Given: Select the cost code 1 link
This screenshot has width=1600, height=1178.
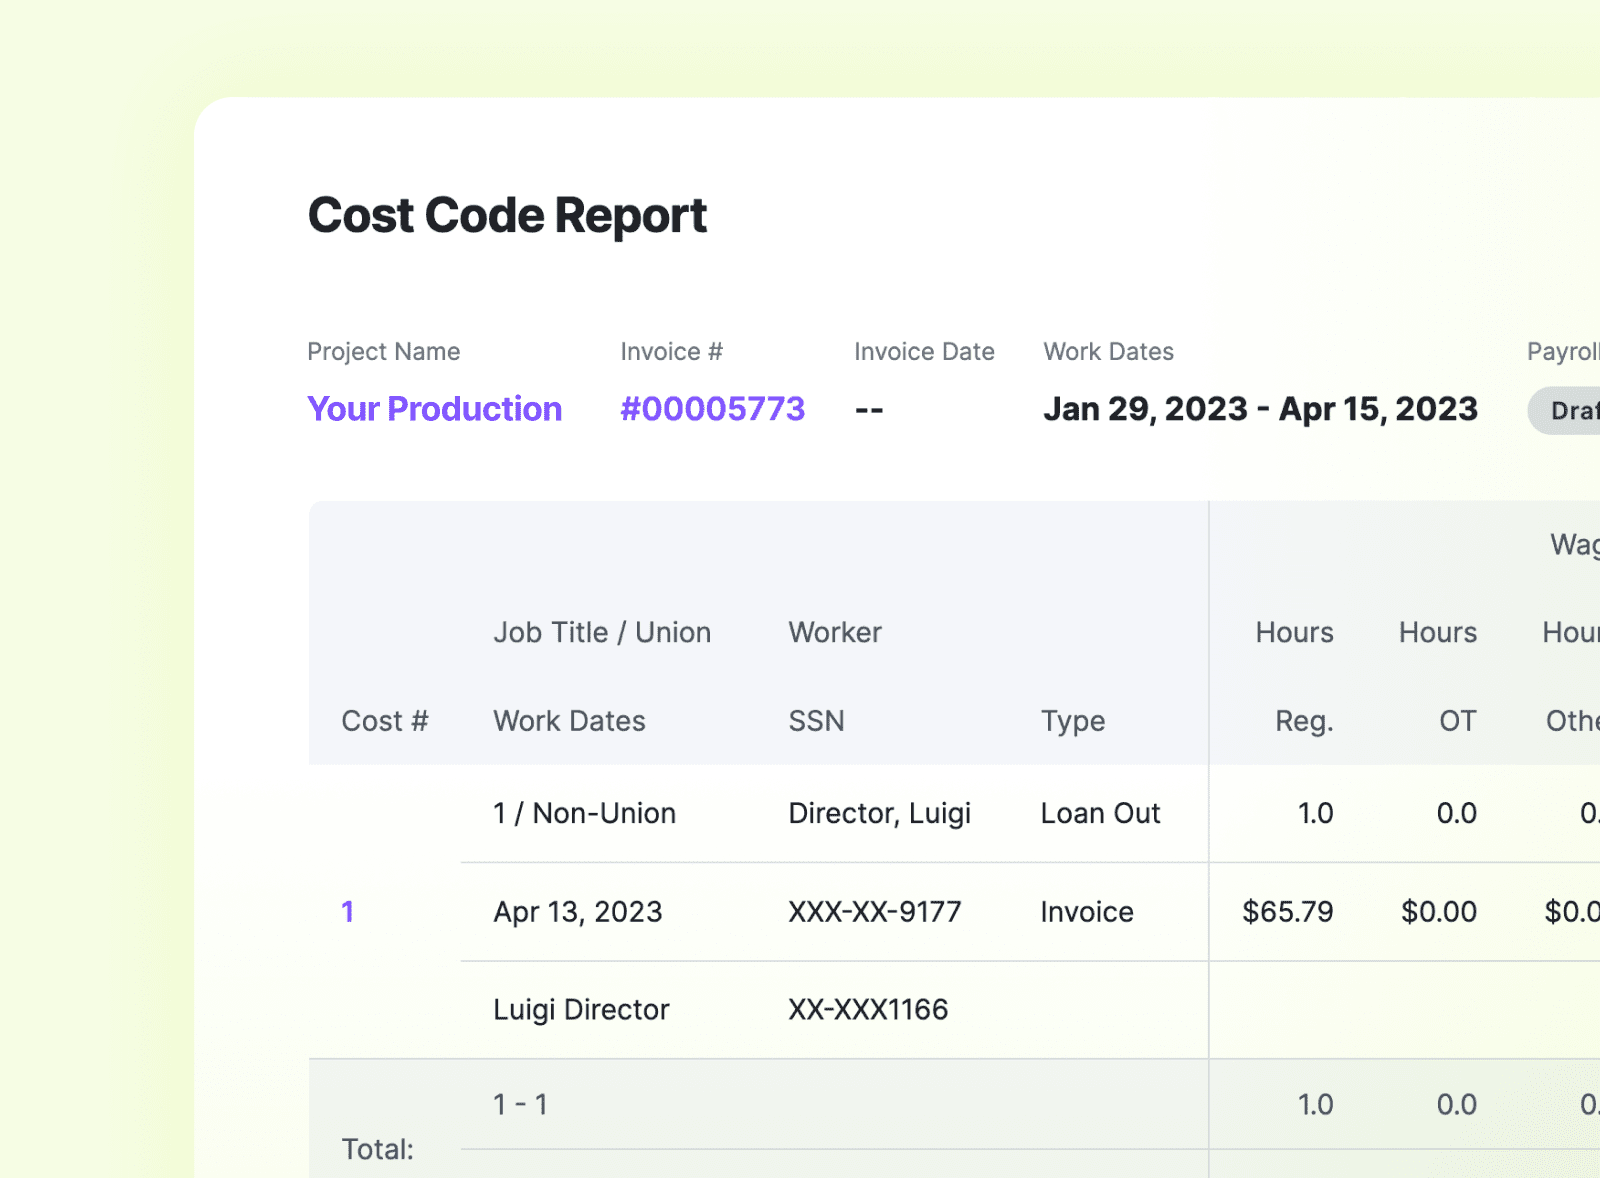Looking at the screenshot, I should [348, 911].
